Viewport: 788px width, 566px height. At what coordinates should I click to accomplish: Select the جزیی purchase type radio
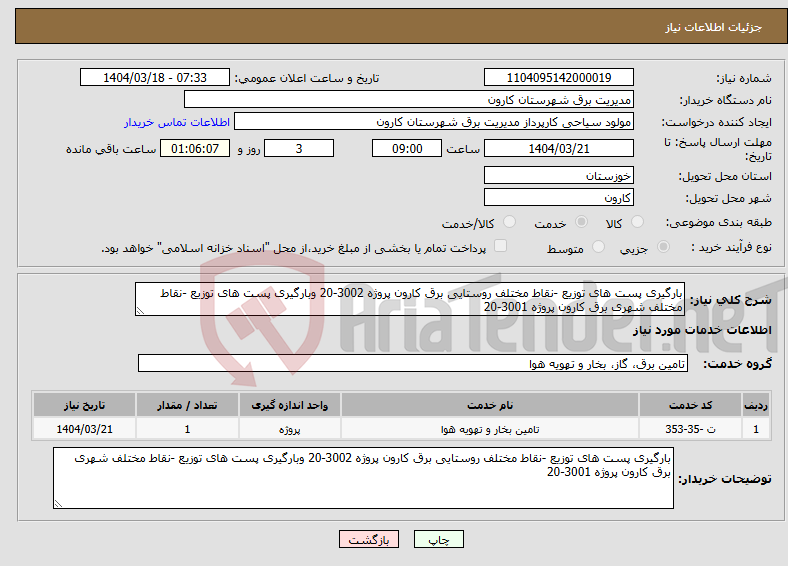click(663, 246)
